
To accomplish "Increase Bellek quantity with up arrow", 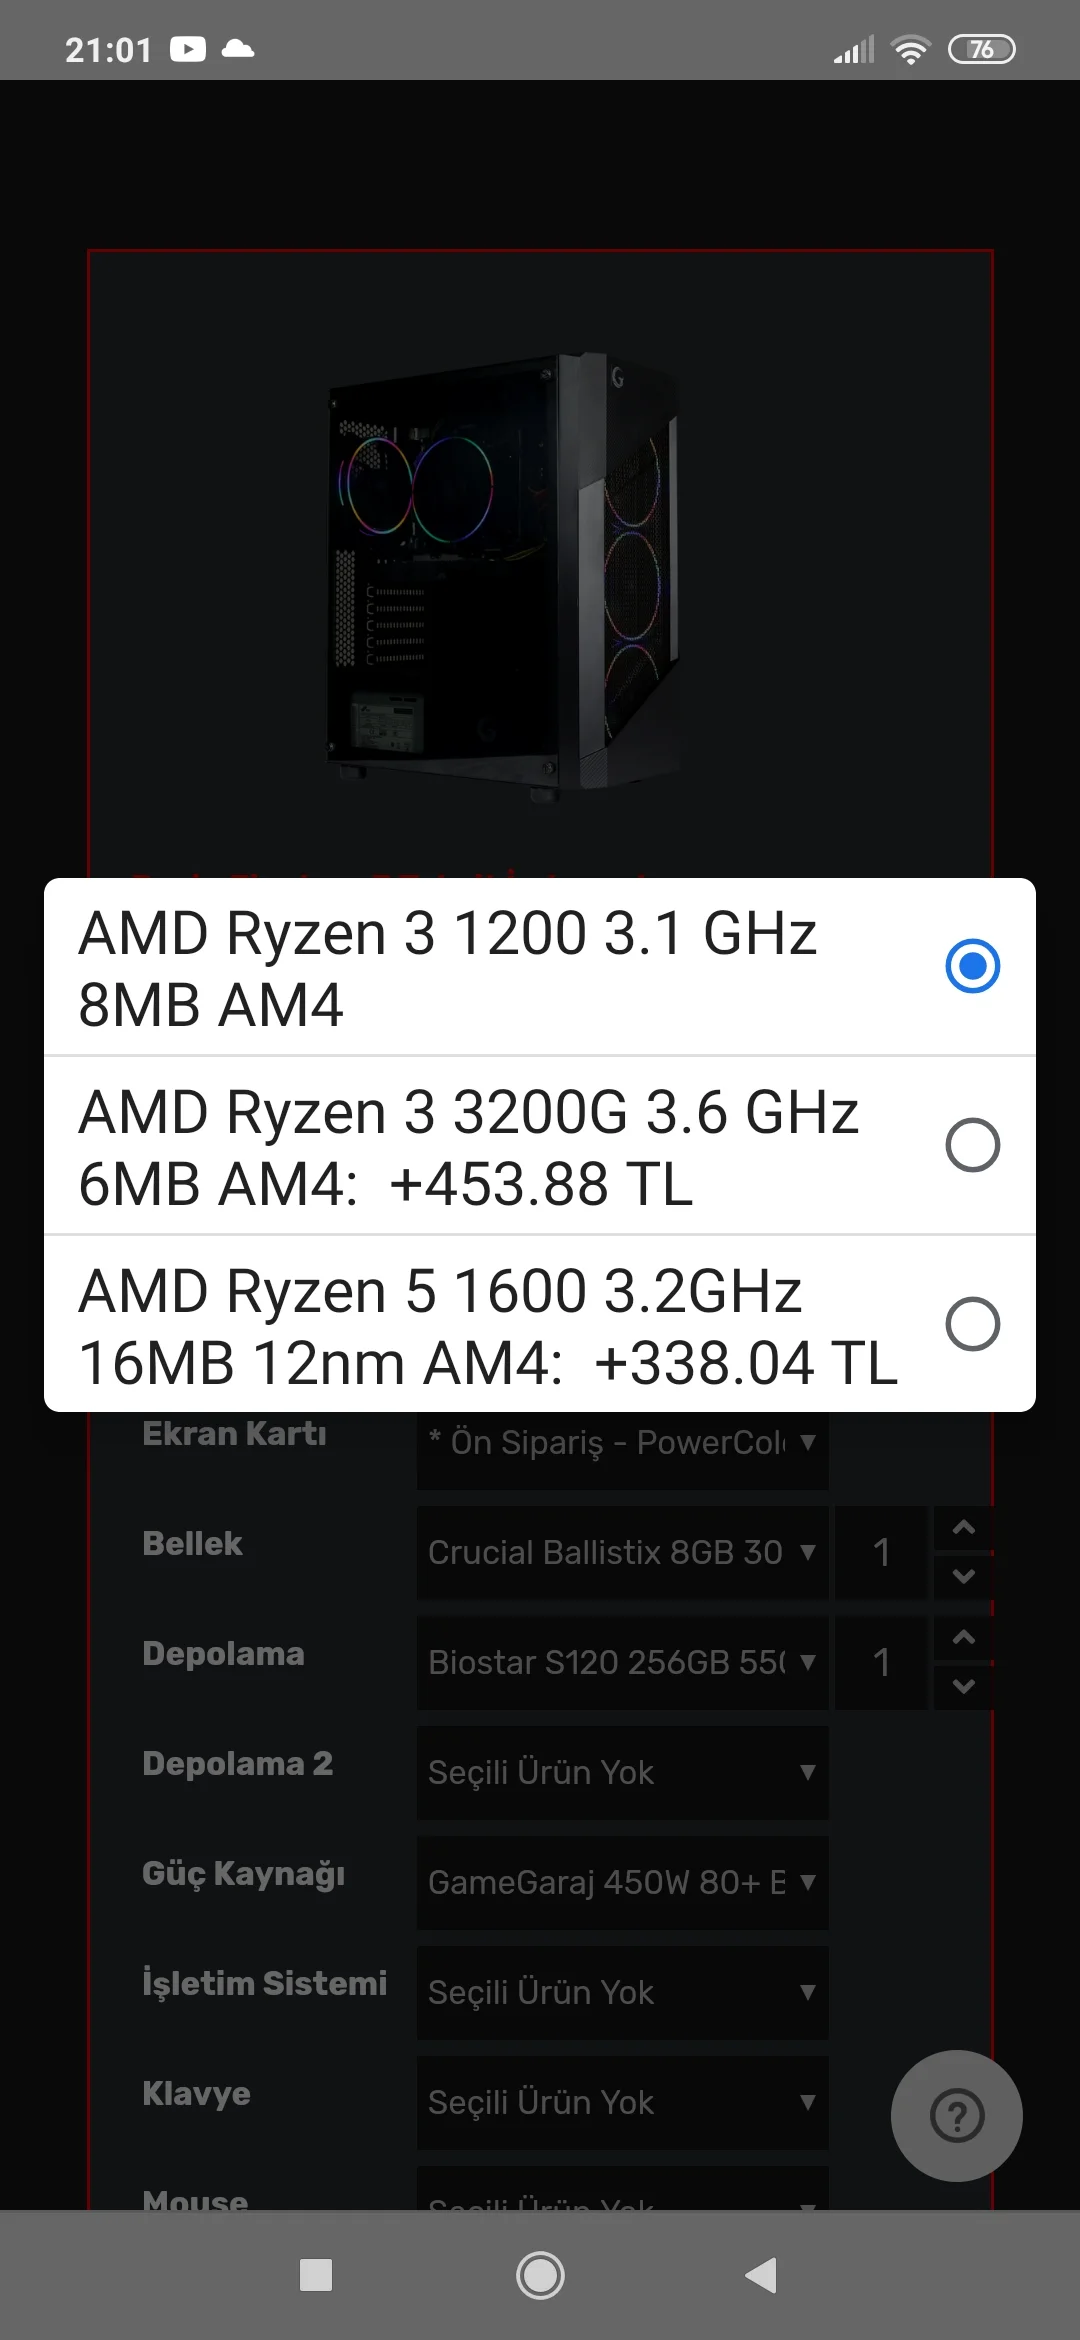I will point(963,1528).
